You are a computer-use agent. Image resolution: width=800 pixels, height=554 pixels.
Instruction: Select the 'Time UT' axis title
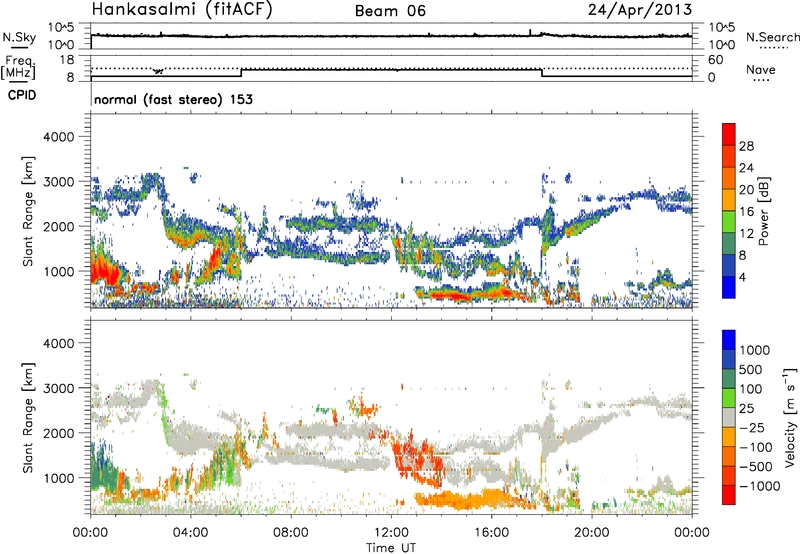pyautogui.click(x=391, y=548)
